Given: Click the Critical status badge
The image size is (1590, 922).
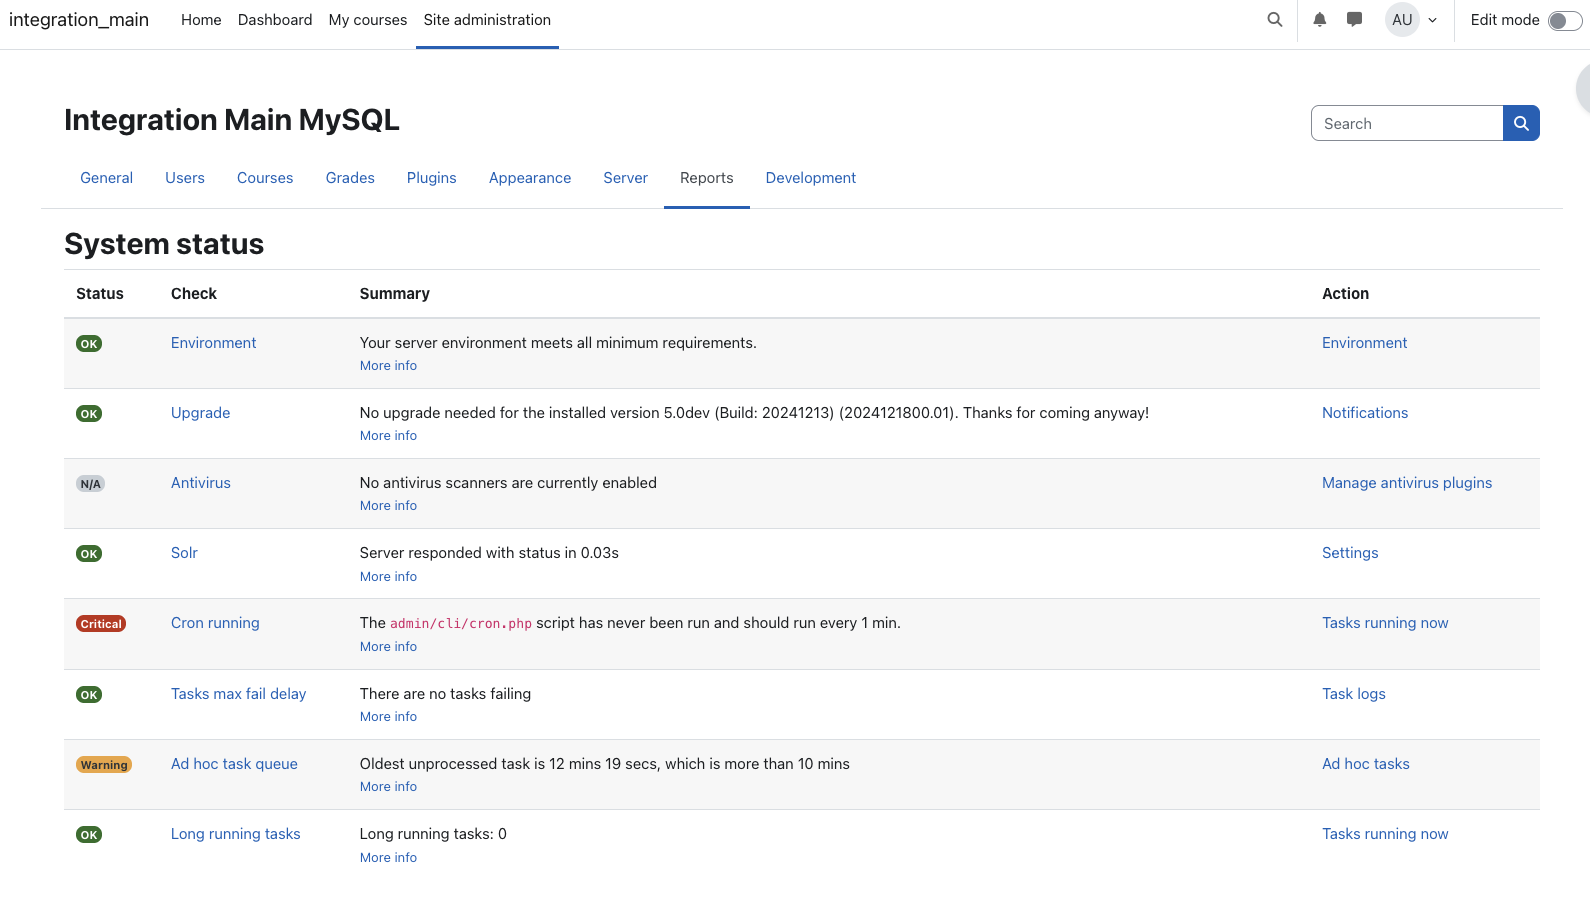Looking at the screenshot, I should 101,624.
